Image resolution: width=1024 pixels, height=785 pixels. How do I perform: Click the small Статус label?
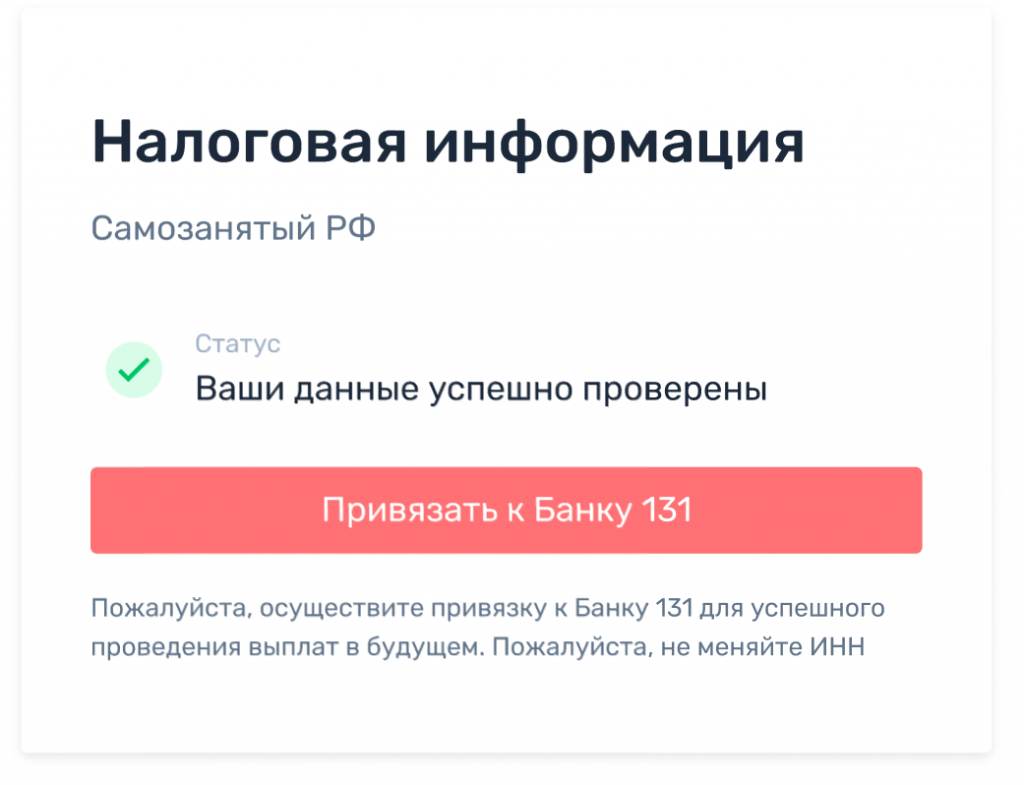pyautogui.click(x=237, y=345)
